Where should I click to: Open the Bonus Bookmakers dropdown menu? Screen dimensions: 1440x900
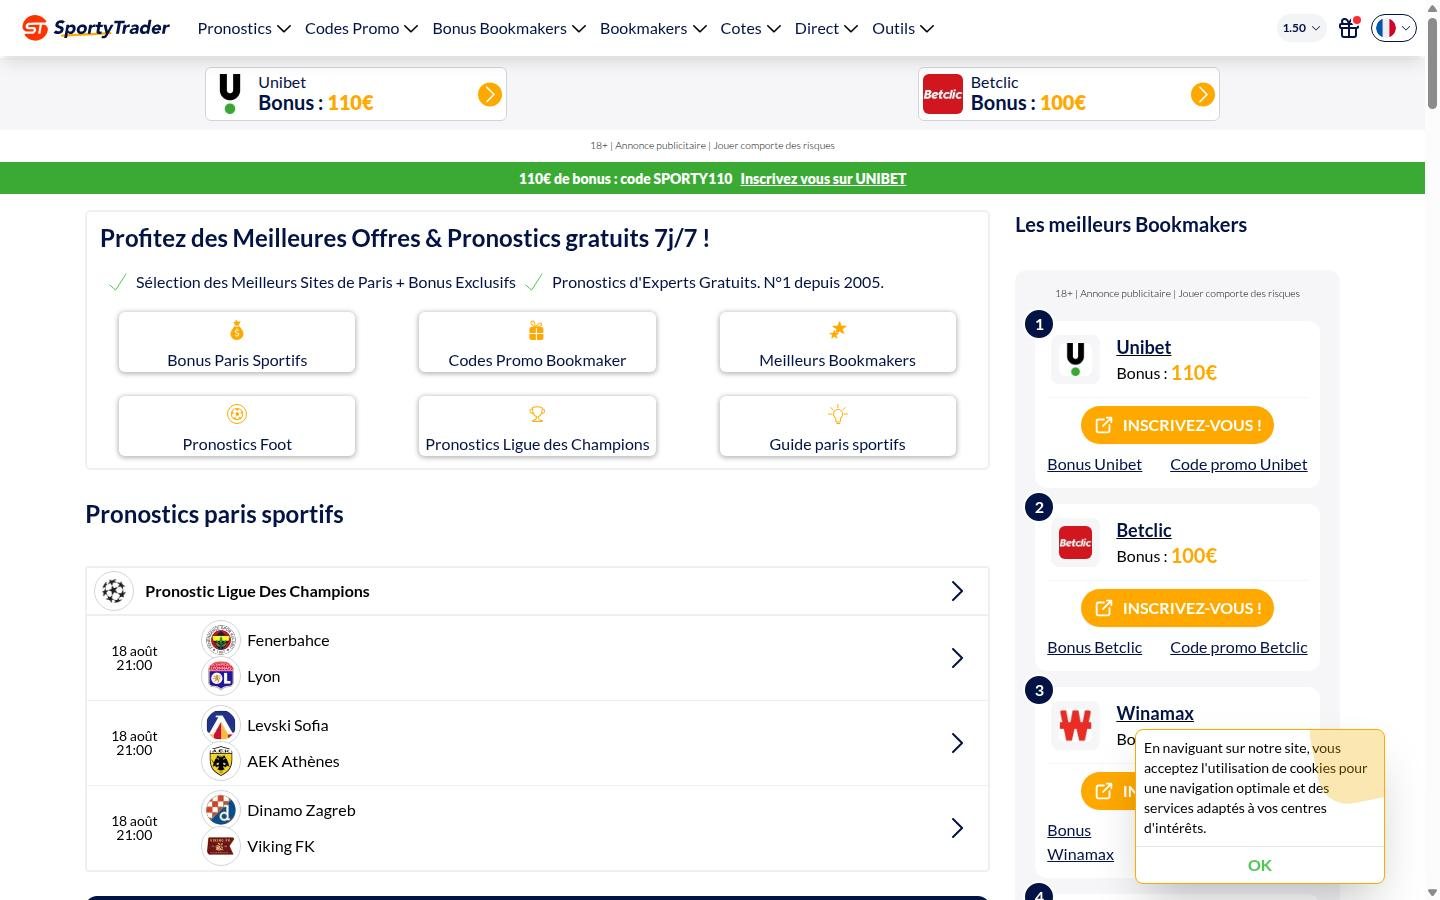click(509, 28)
